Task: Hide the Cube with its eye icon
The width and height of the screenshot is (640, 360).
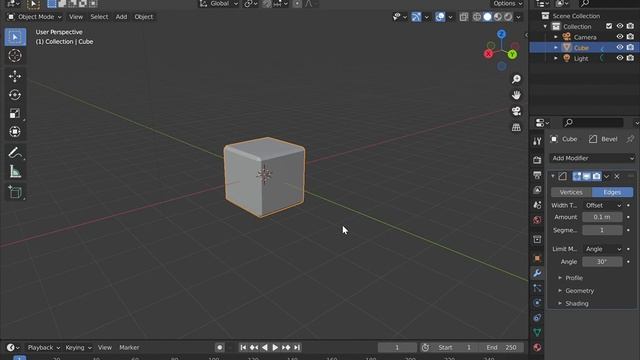Action: tap(620, 47)
